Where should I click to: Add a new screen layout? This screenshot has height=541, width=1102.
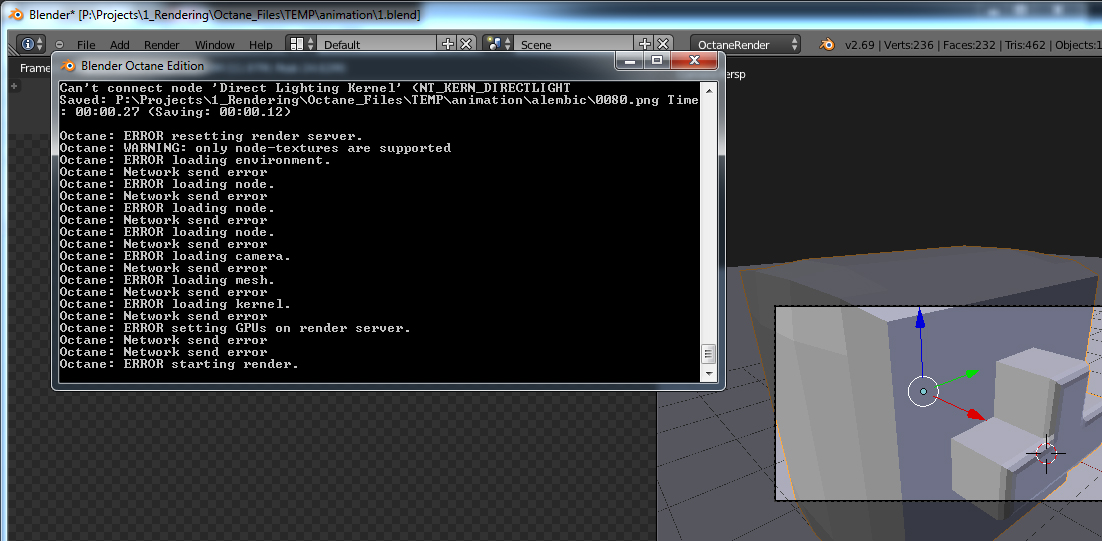tap(448, 44)
